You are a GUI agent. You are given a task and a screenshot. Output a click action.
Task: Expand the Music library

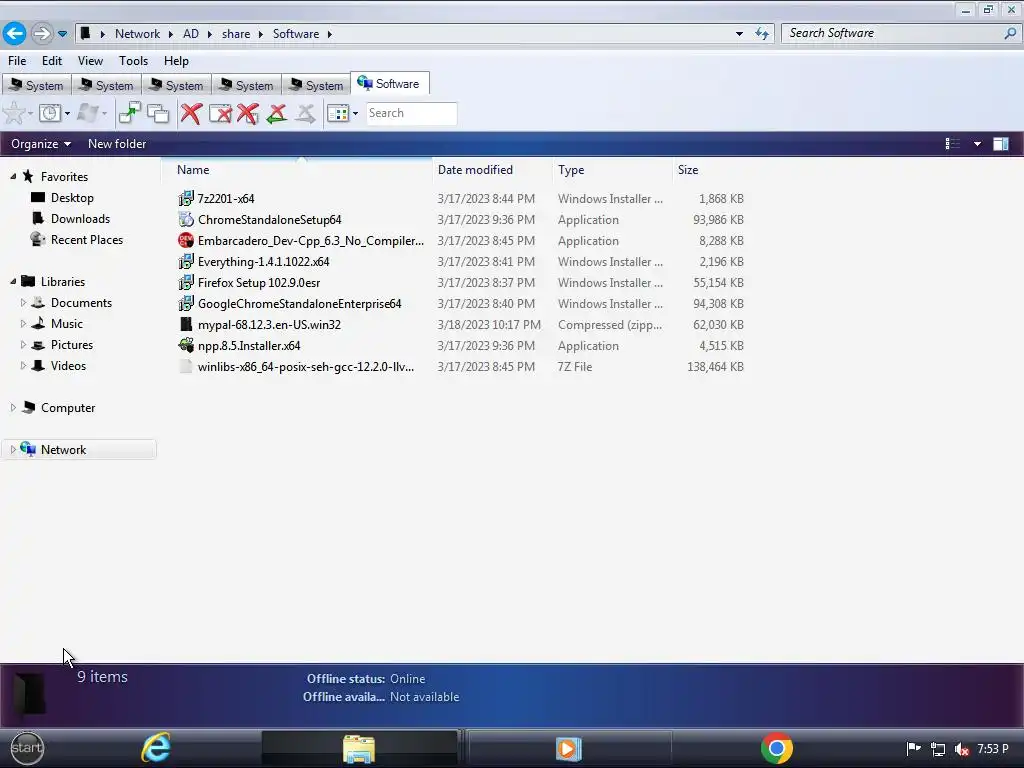point(23,323)
